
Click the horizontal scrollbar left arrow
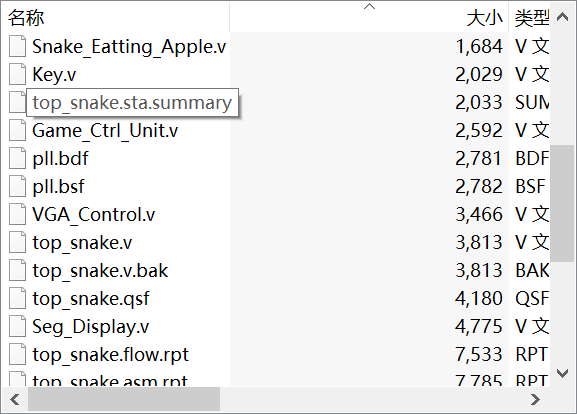tap(15, 399)
